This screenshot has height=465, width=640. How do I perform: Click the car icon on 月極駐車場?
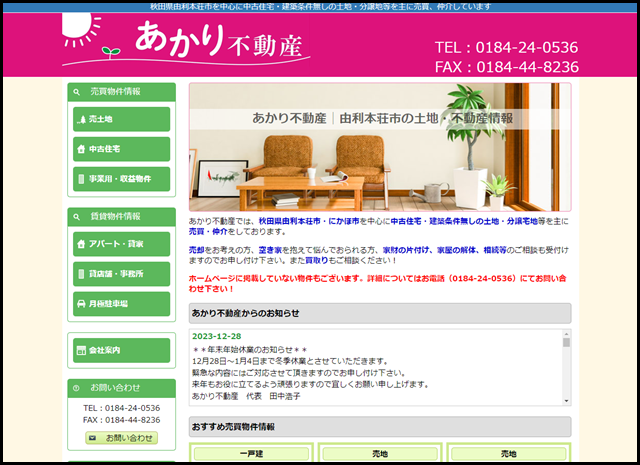click(x=81, y=304)
